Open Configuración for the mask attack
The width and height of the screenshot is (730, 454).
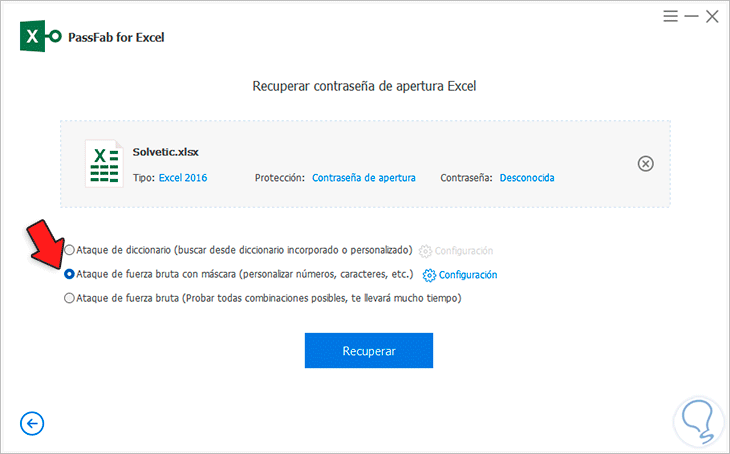click(x=468, y=275)
